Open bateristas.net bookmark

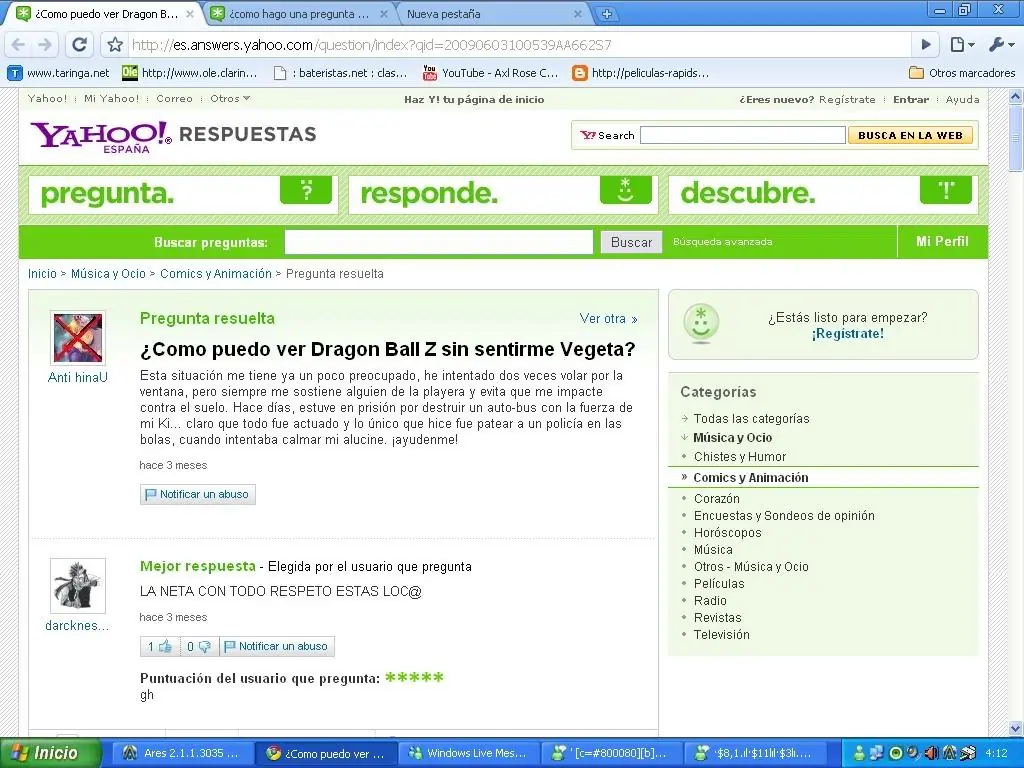pos(340,73)
